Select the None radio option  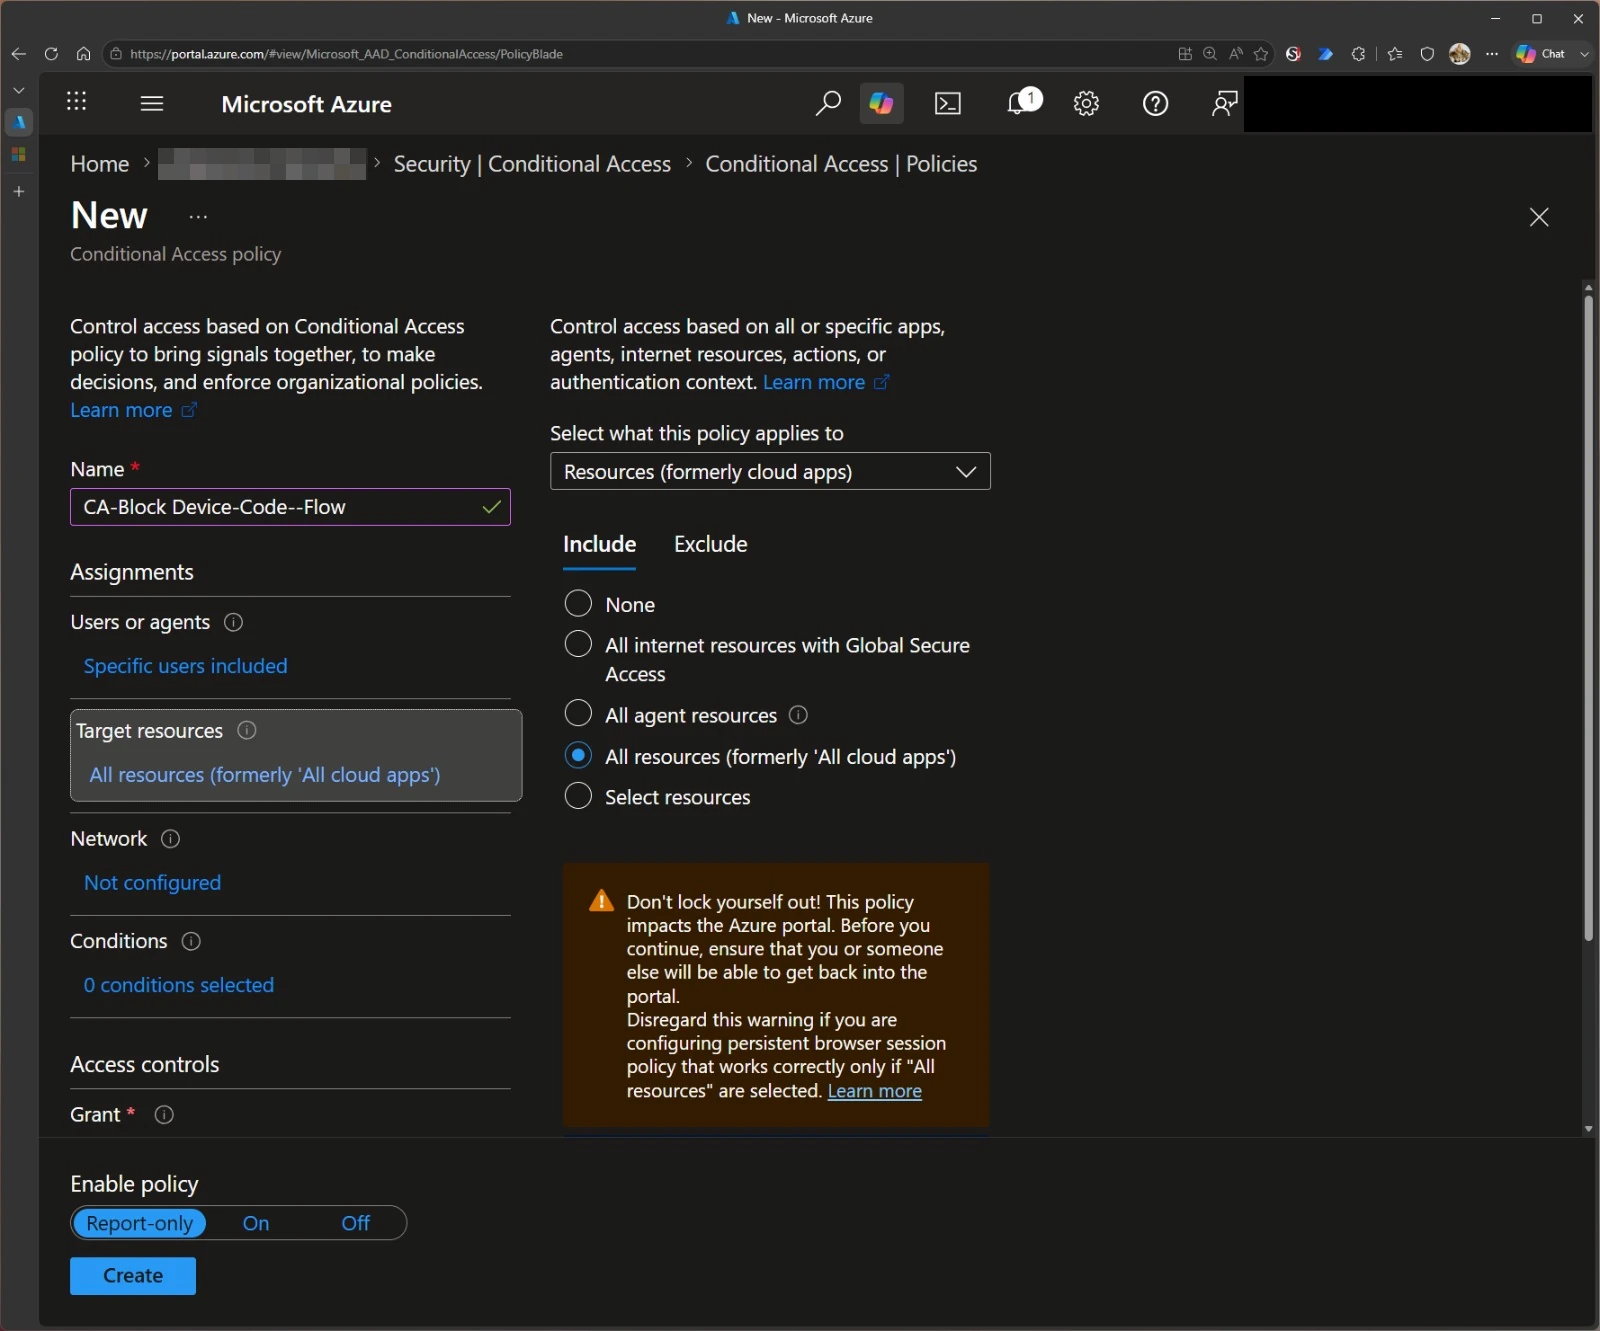[x=578, y=603]
